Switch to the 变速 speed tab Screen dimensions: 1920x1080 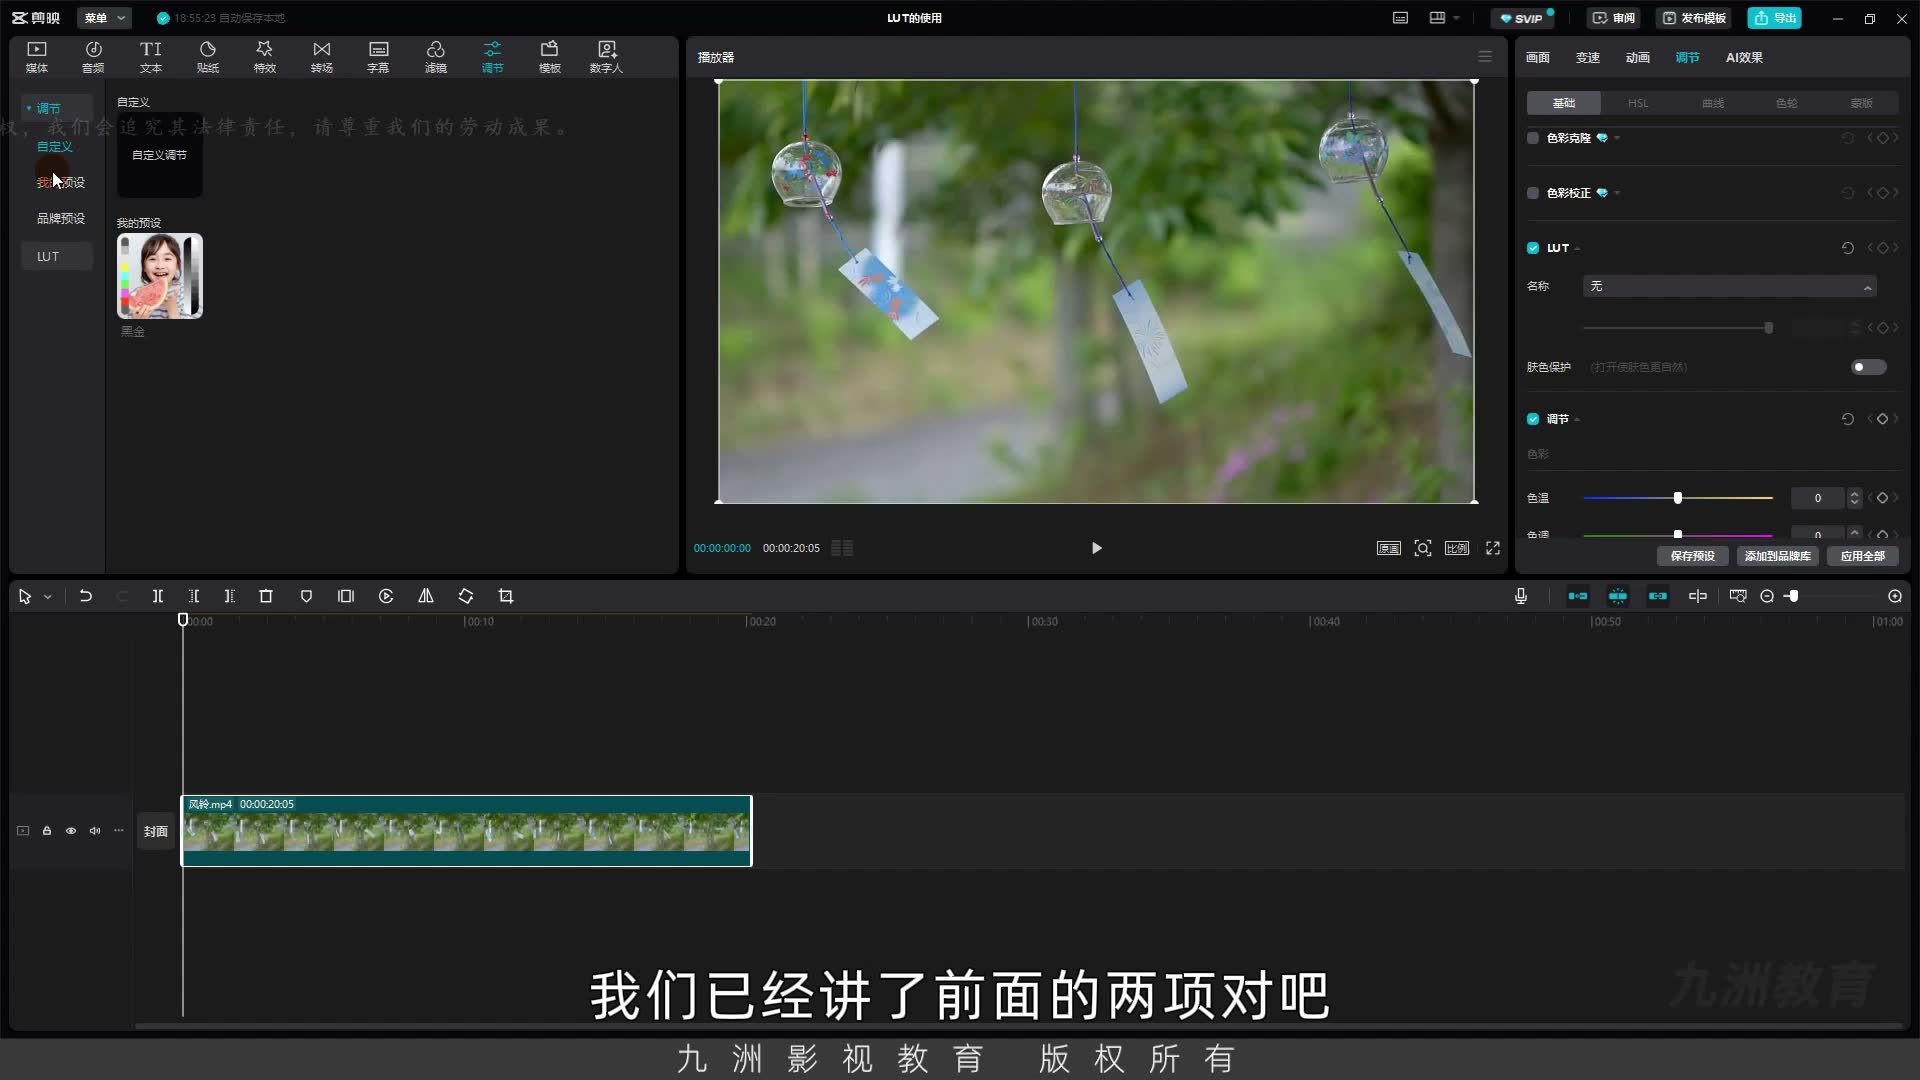[1588, 58]
